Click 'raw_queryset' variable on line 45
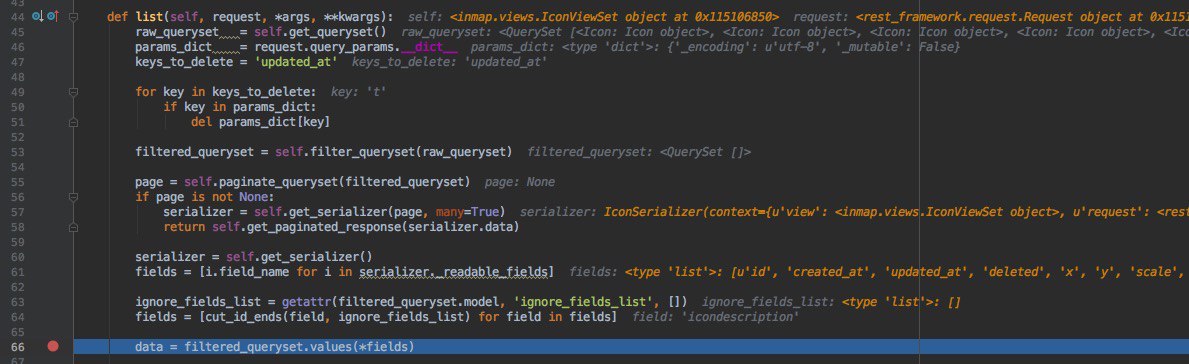This screenshot has width=1189, height=364. (176, 32)
